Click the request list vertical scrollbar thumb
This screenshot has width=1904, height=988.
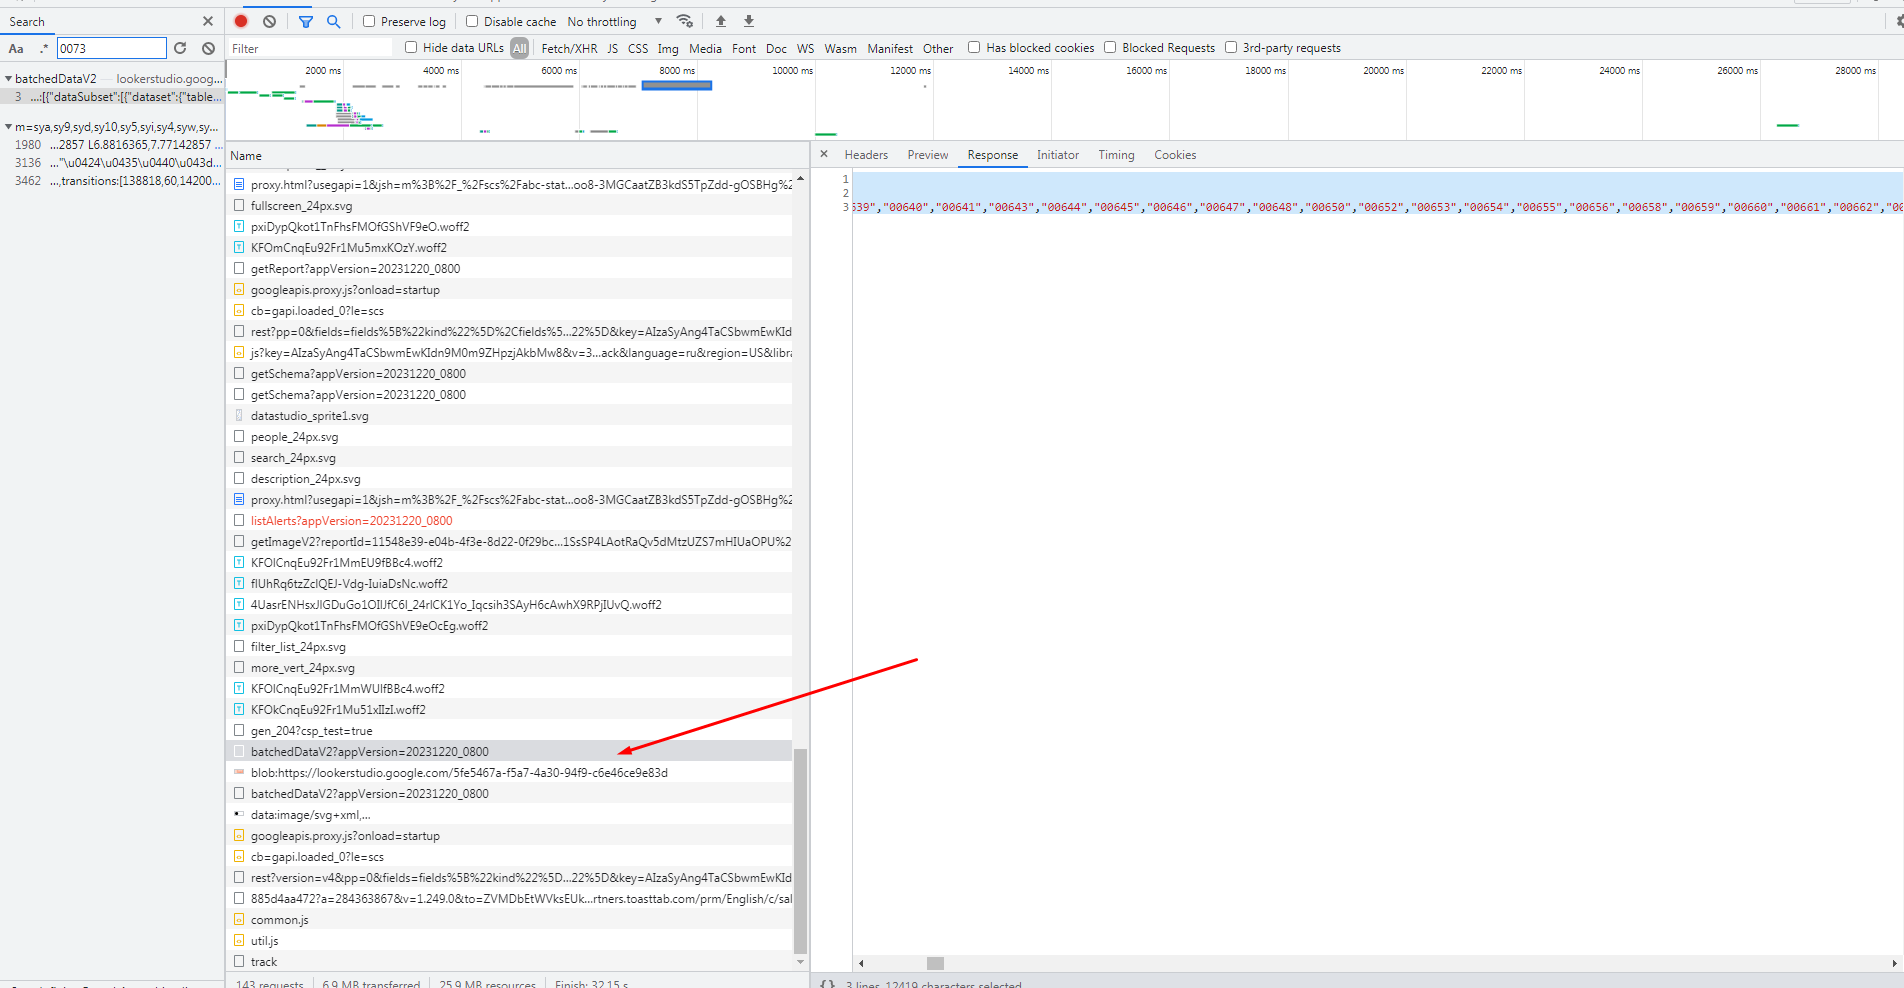pos(800,850)
